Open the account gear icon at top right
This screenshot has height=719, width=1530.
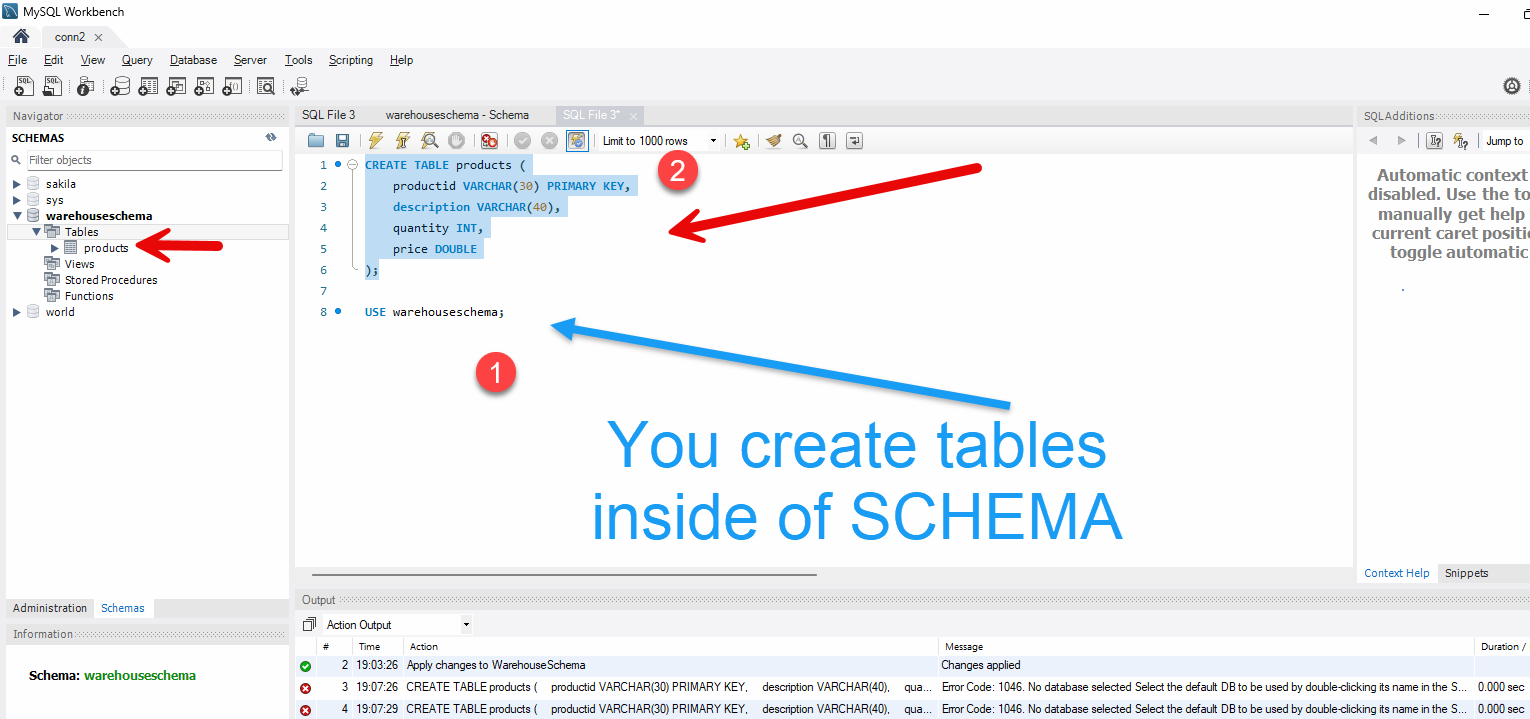1512,86
